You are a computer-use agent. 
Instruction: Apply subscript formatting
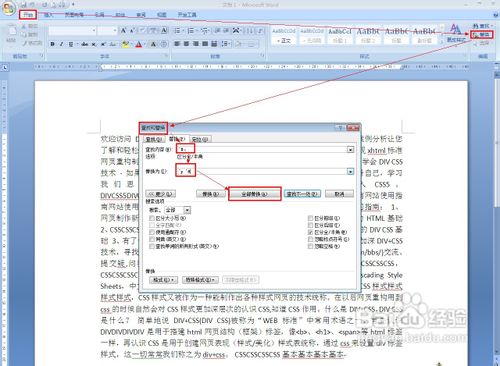(x=94, y=44)
